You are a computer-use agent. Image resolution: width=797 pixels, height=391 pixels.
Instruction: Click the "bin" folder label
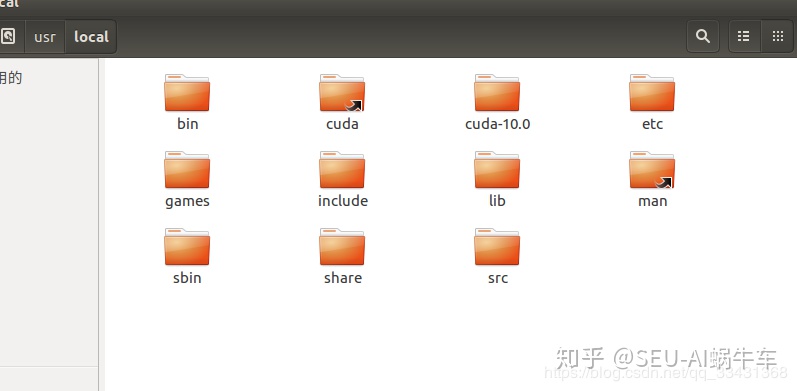188,124
